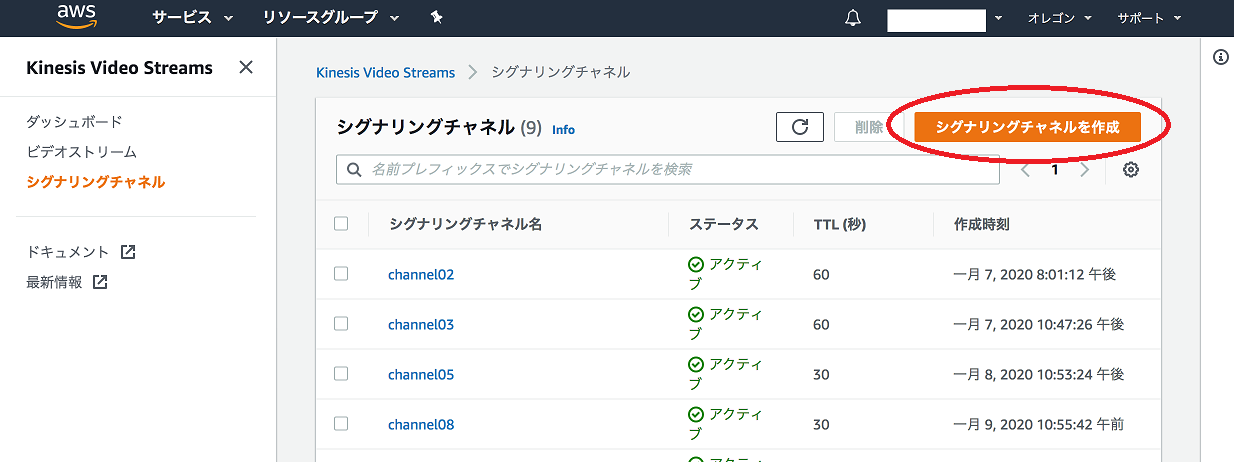Click creation time 一月 9, 2020 10:55:42 午前
The width and height of the screenshot is (1234, 462).
(1039, 424)
